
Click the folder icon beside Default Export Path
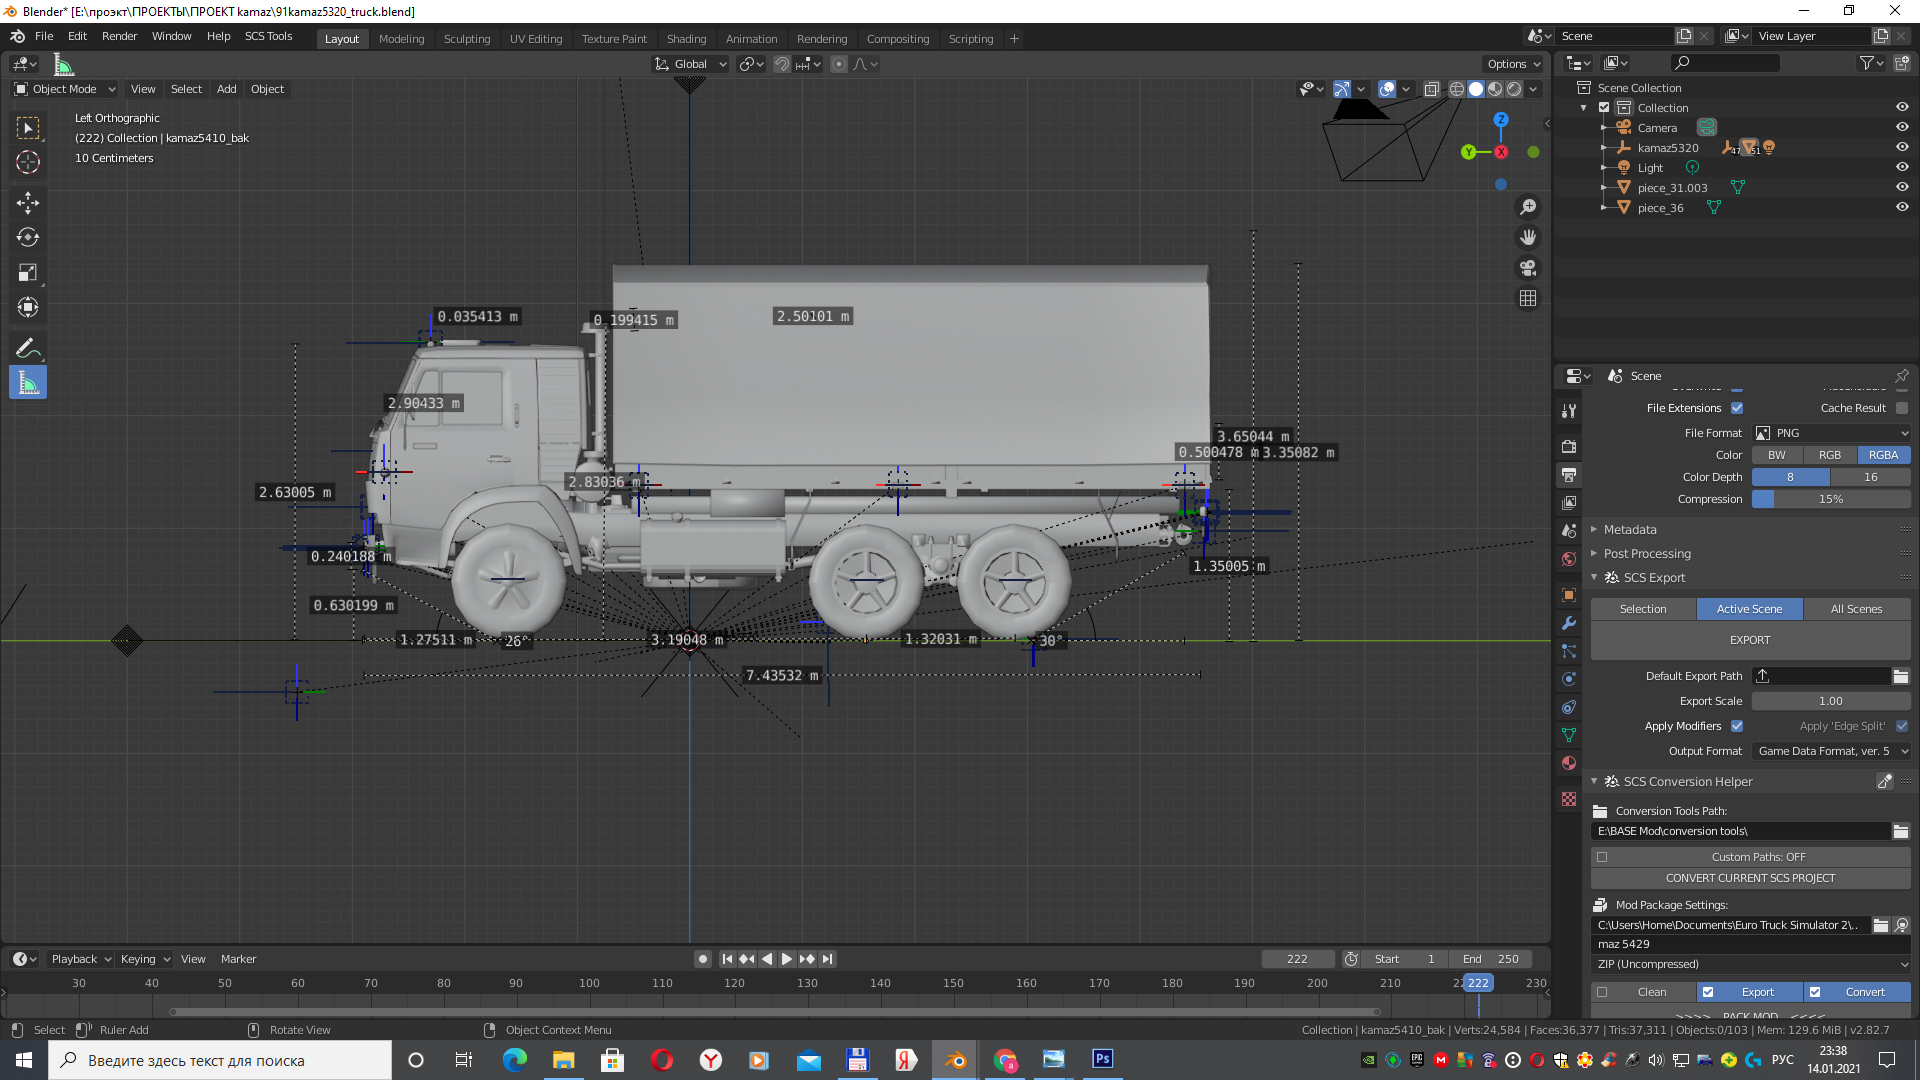(x=1900, y=677)
